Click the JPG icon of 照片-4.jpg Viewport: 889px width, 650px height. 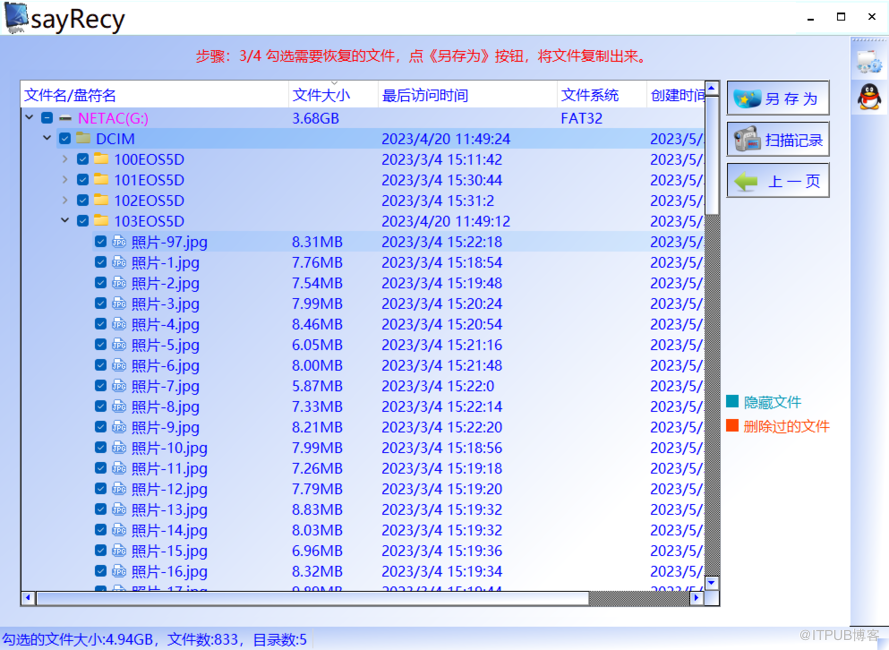pyautogui.click(x=119, y=324)
